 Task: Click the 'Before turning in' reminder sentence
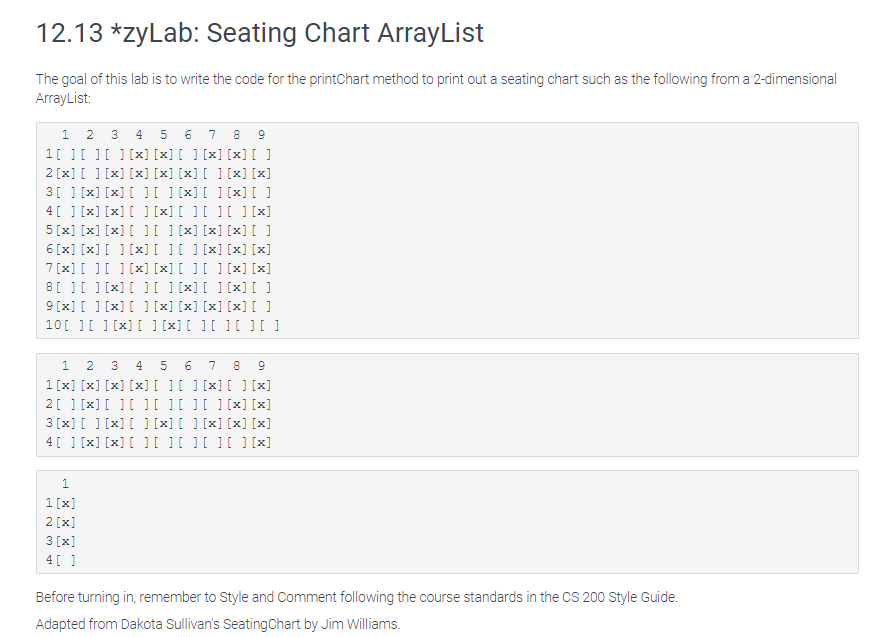point(356,597)
